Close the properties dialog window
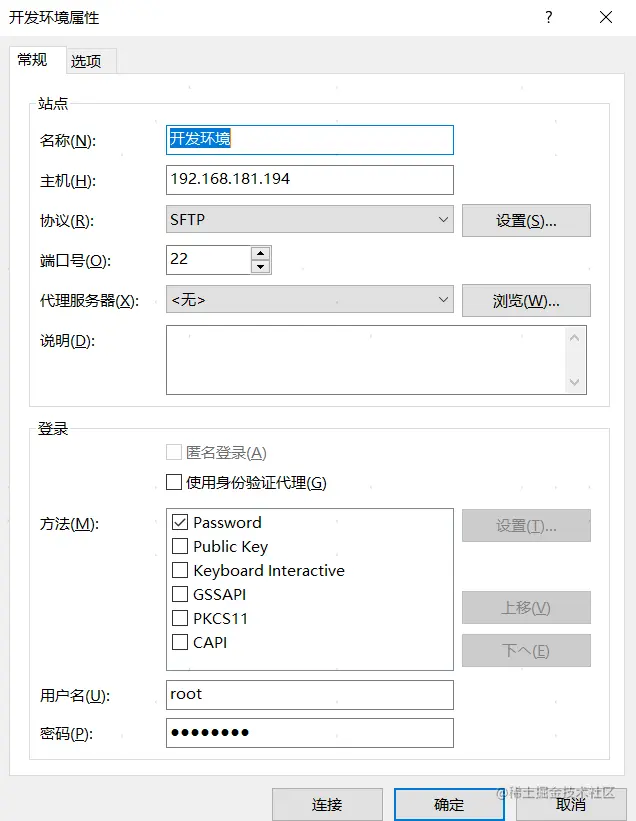The image size is (636, 821). (606, 17)
